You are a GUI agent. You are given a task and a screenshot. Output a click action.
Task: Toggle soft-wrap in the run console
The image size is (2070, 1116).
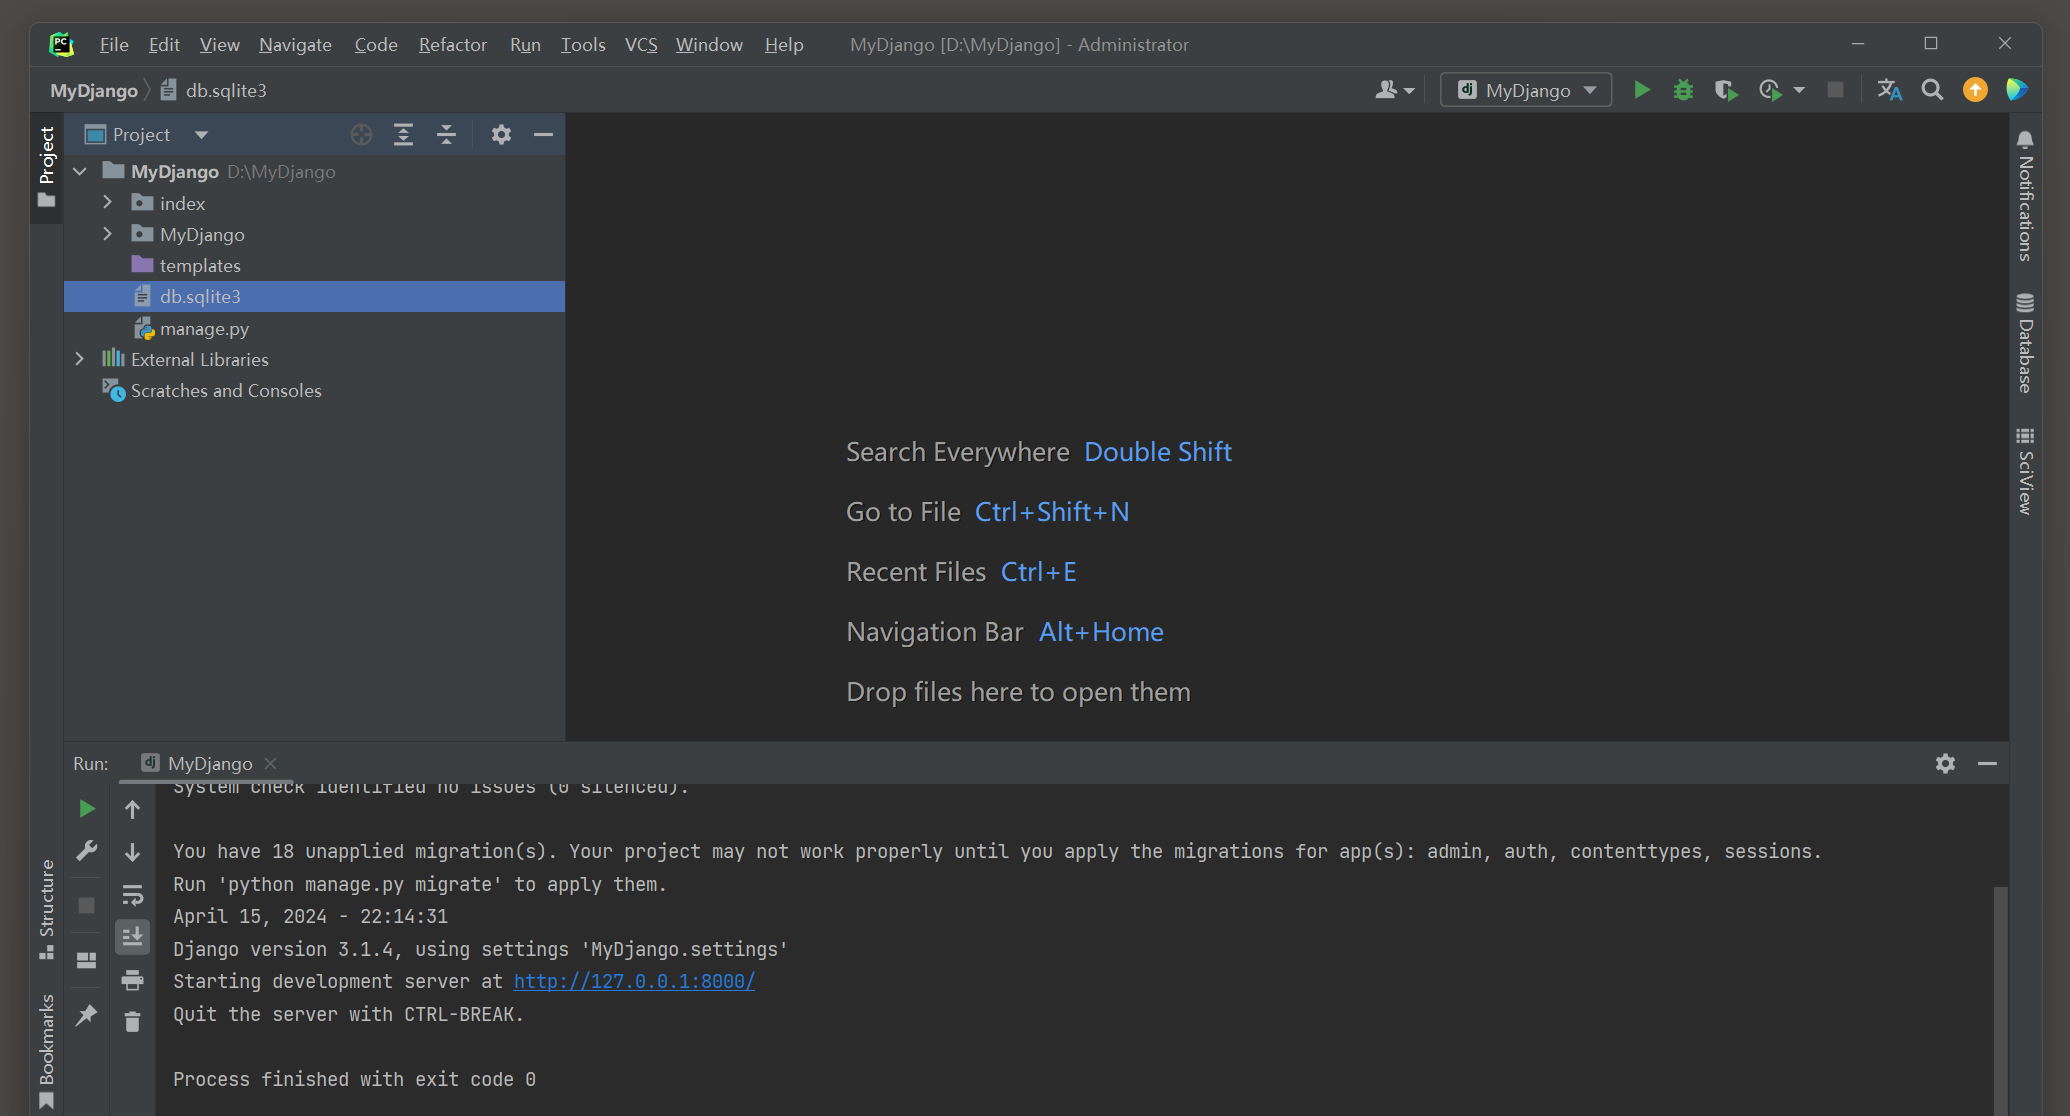(132, 895)
